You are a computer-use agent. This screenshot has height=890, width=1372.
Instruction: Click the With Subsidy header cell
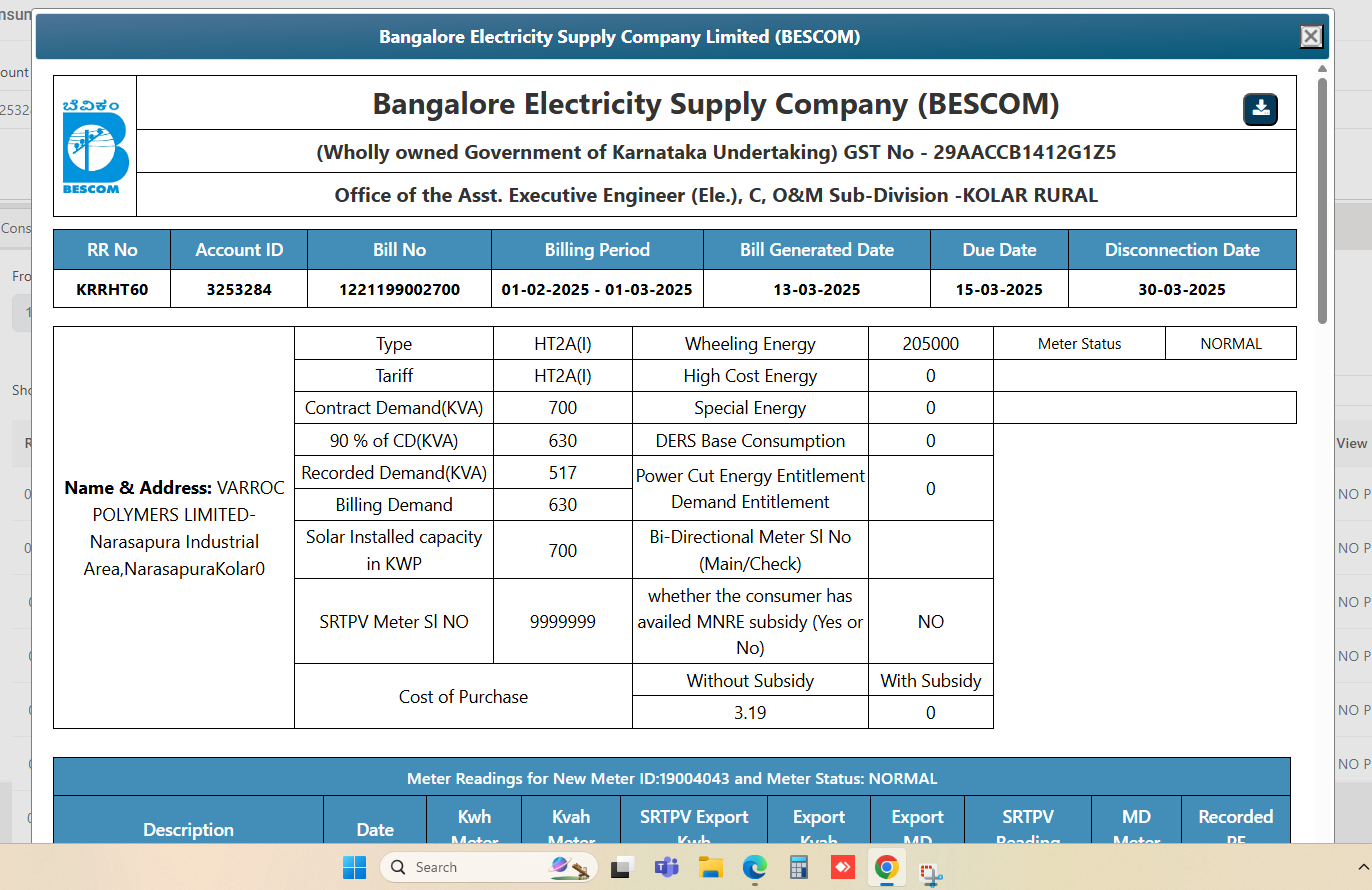pos(930,681)
